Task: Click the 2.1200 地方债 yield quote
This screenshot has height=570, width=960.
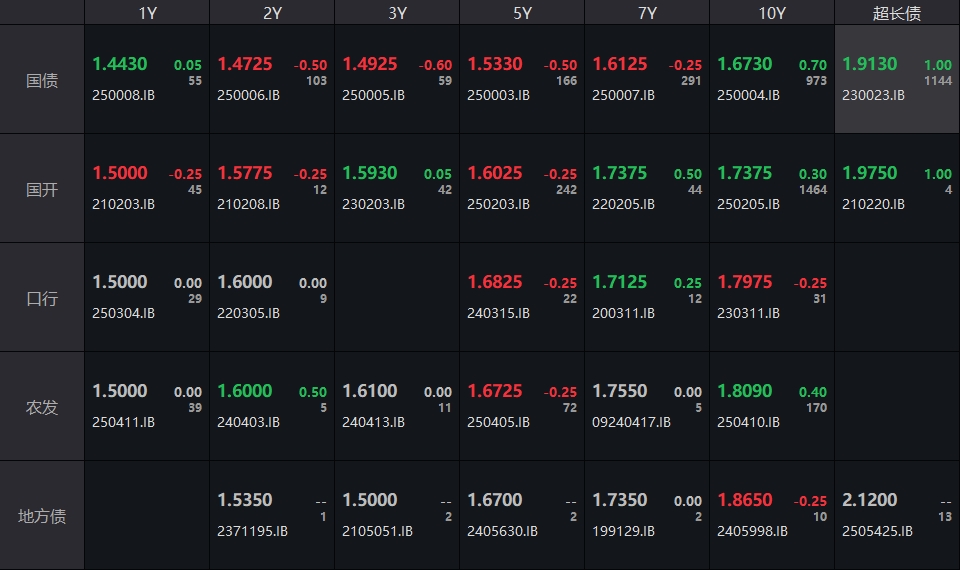Action: point(870,500)
